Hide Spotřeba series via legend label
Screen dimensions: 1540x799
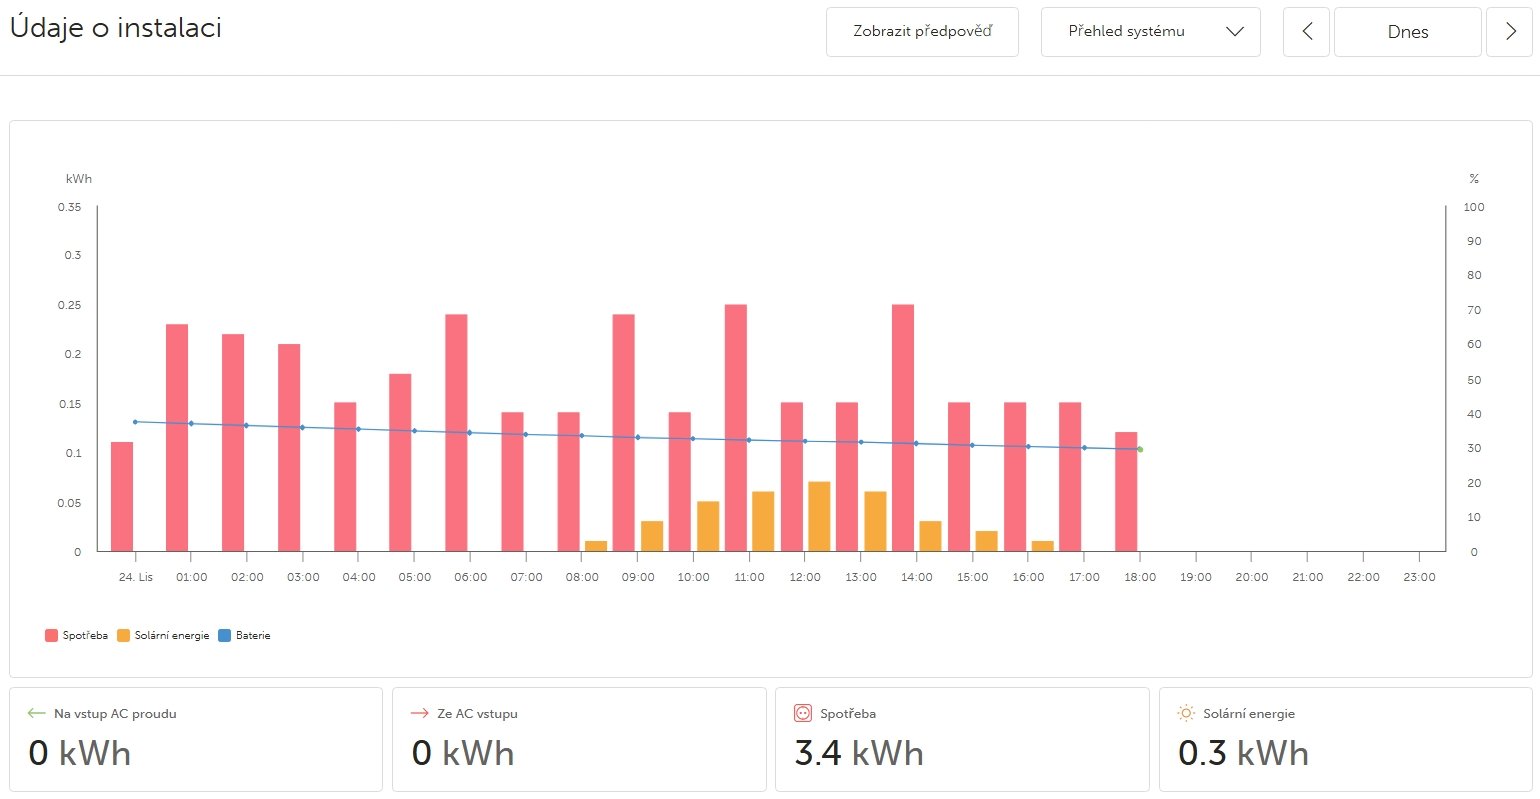(x=85, y=636)
